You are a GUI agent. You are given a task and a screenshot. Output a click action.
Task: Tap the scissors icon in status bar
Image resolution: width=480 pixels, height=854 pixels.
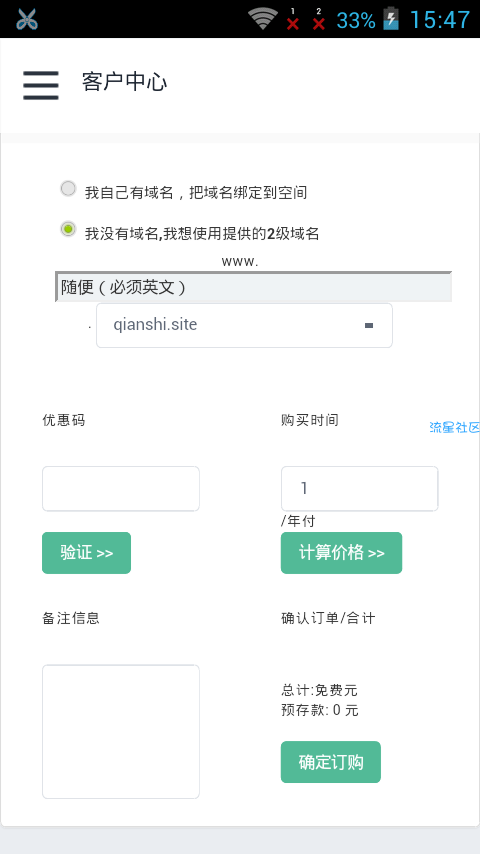(x=27, y=20)
